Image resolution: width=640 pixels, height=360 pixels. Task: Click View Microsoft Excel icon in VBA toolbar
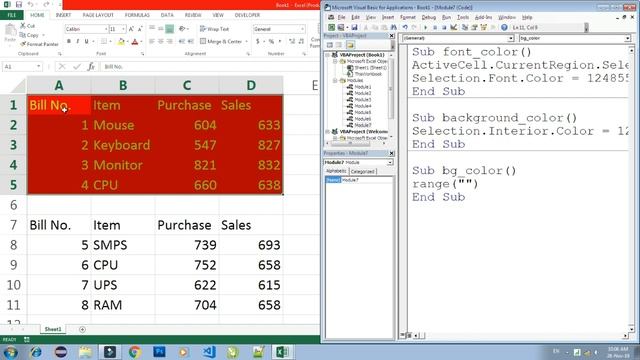pyautogui.click(x=331, y=27)
